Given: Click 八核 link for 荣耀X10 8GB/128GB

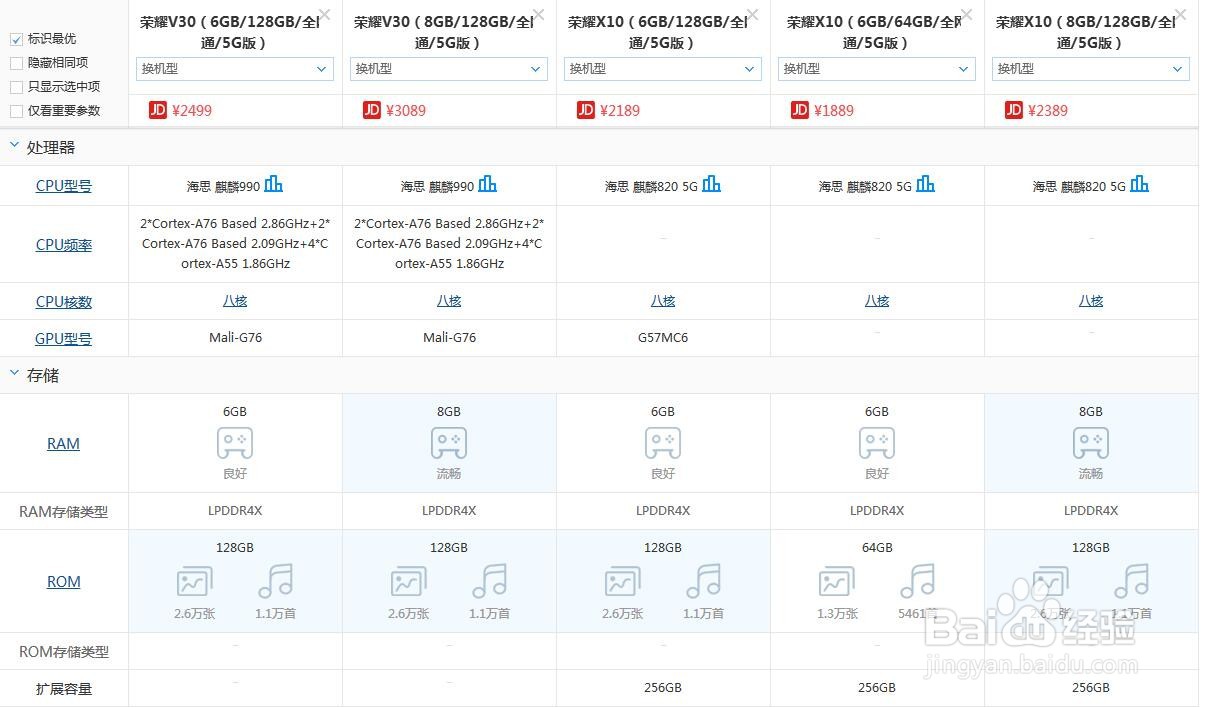Looking at the screenshot, I should 1091,301.
